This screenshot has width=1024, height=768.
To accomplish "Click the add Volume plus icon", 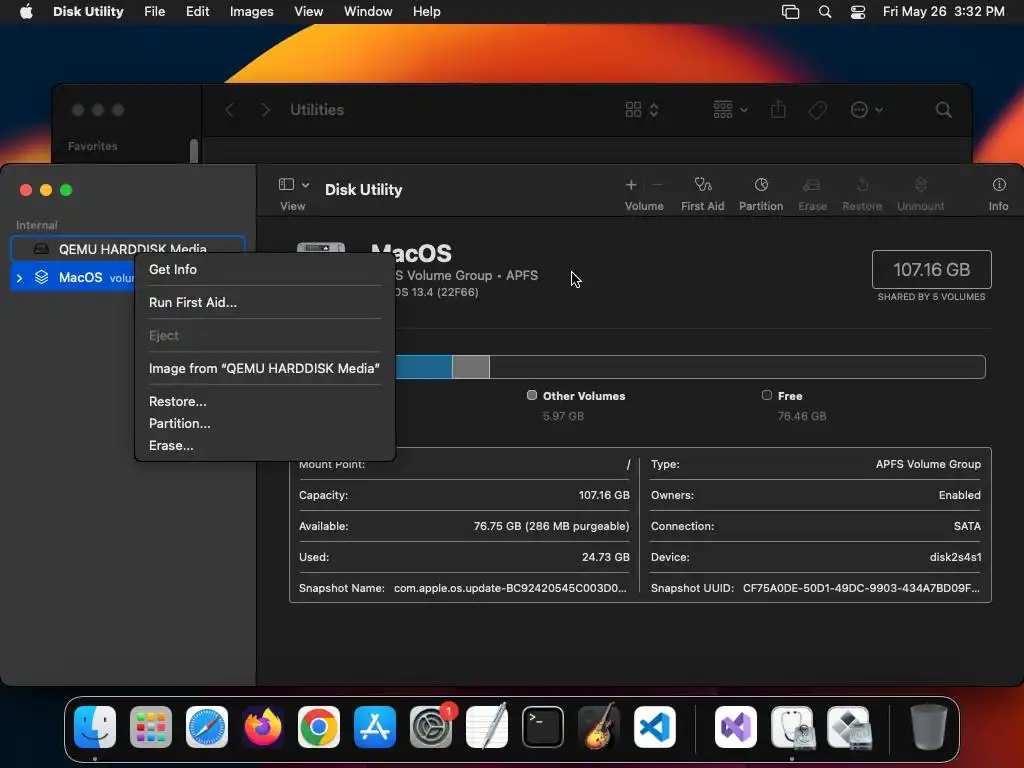I will point(631,185).
